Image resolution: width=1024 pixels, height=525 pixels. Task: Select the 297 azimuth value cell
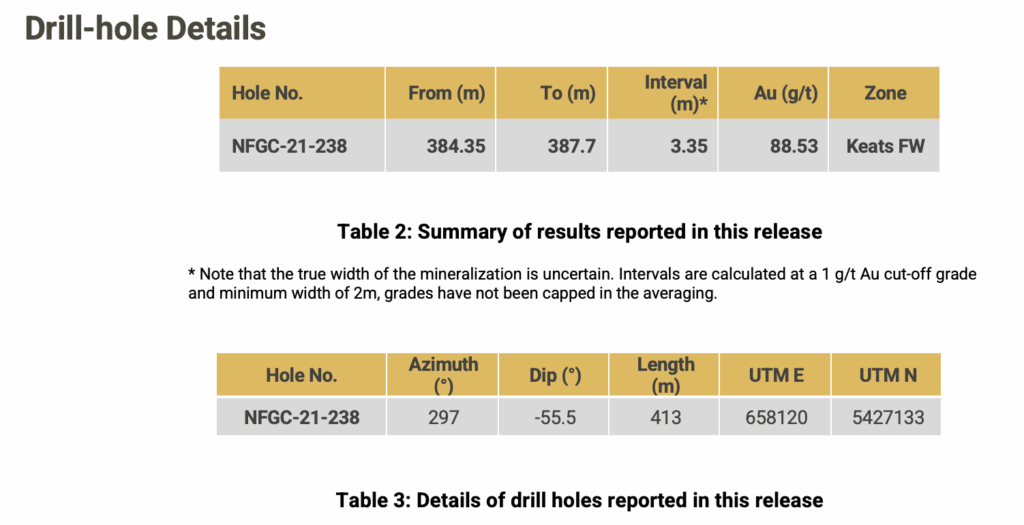(444, 417)
